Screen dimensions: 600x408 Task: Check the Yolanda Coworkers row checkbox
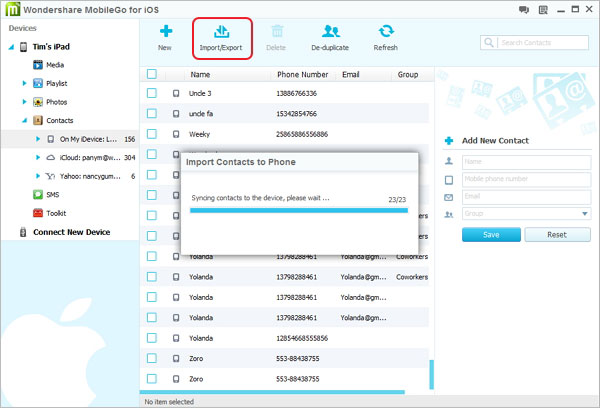[x=152, y=277]
